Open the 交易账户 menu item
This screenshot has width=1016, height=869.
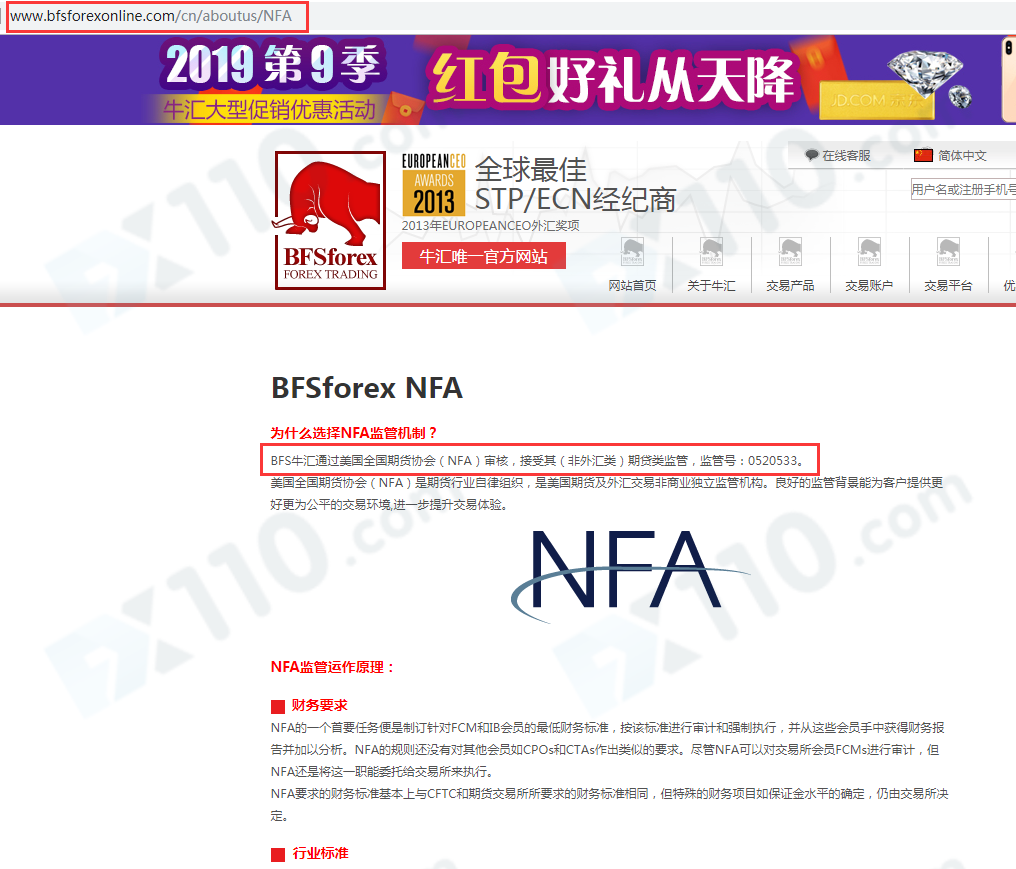click(x=870, y=286)
